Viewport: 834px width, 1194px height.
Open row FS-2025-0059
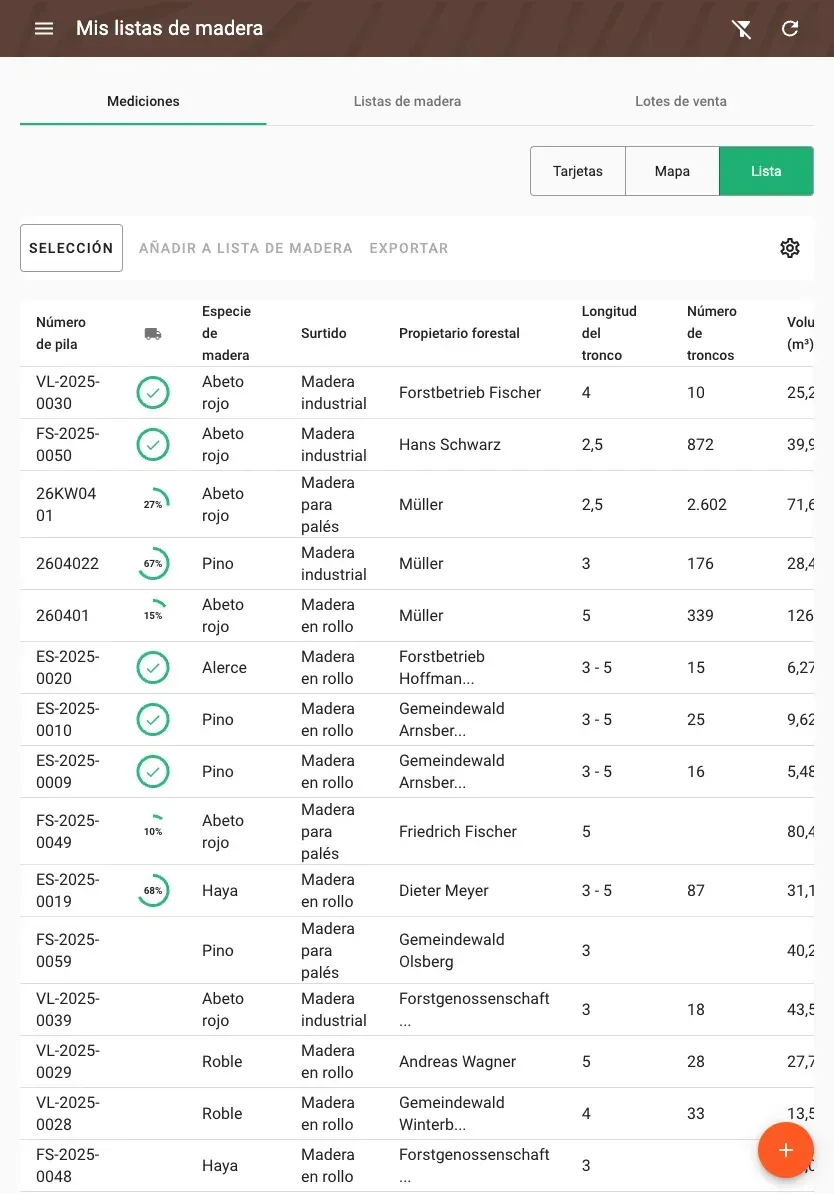point(417,950)
